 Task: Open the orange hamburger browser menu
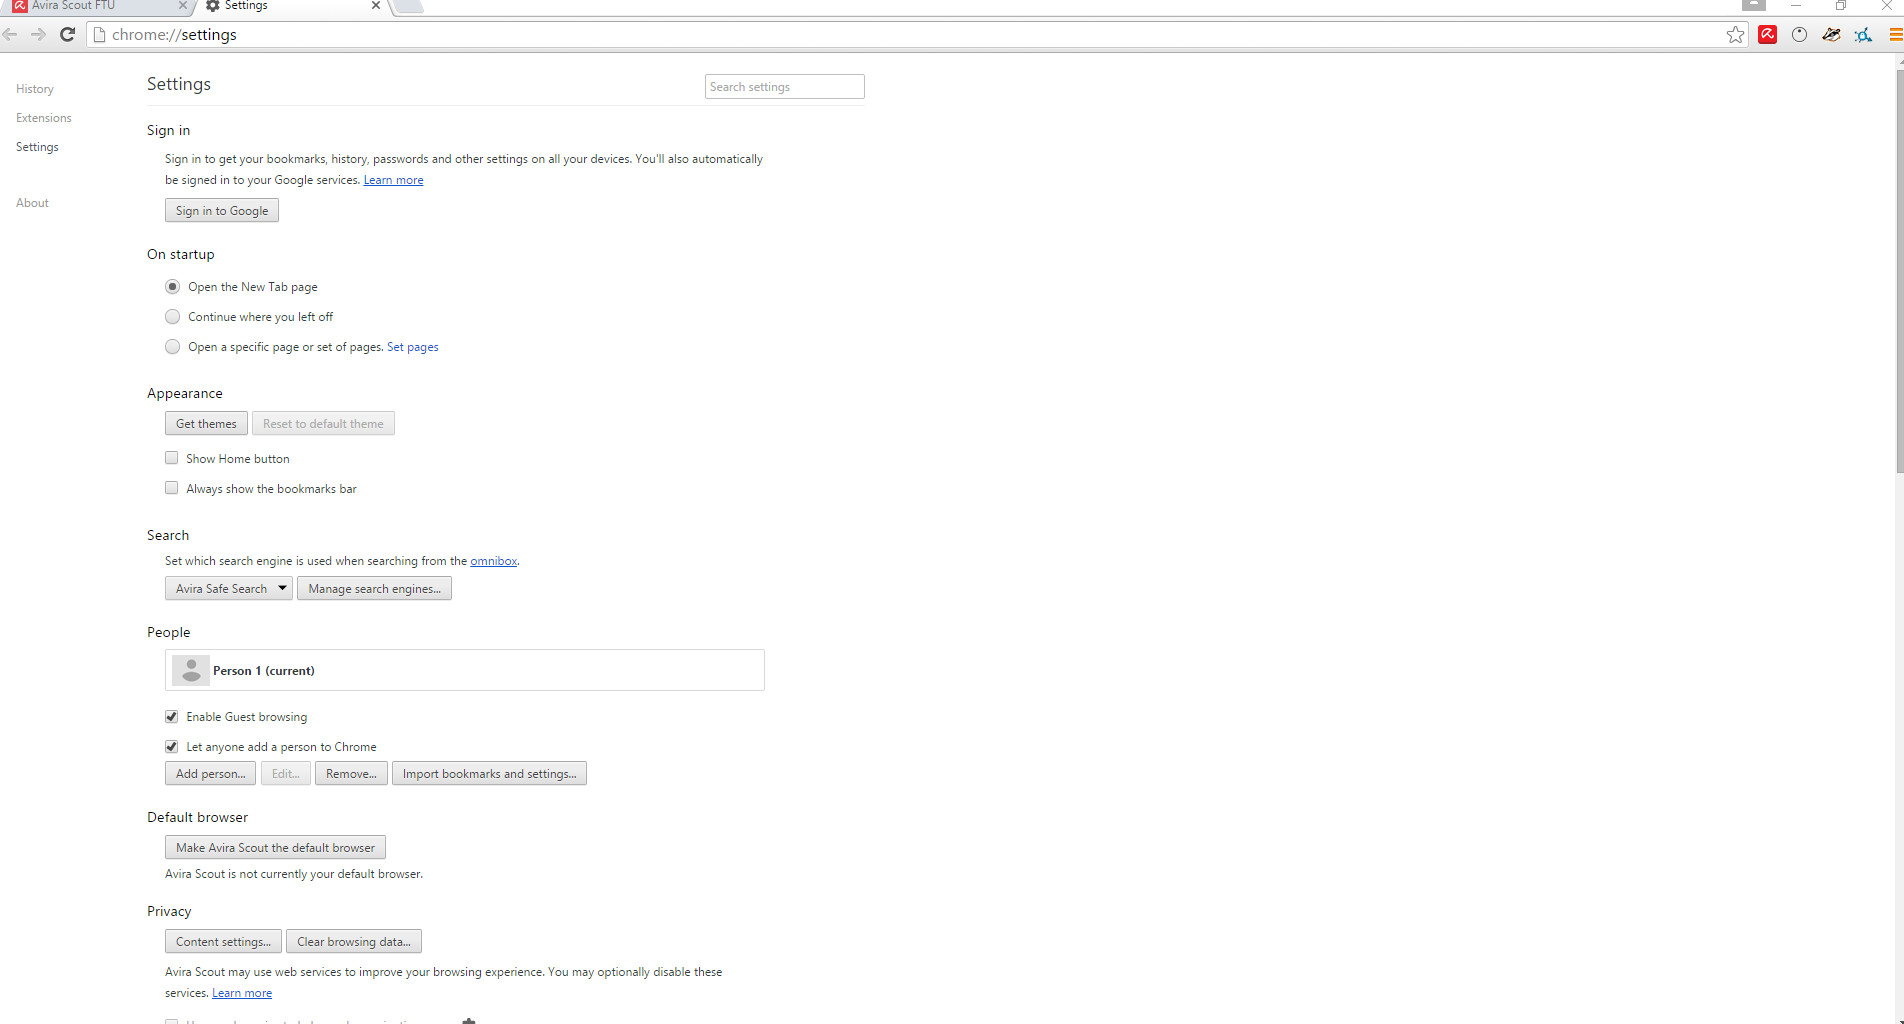1895,35
